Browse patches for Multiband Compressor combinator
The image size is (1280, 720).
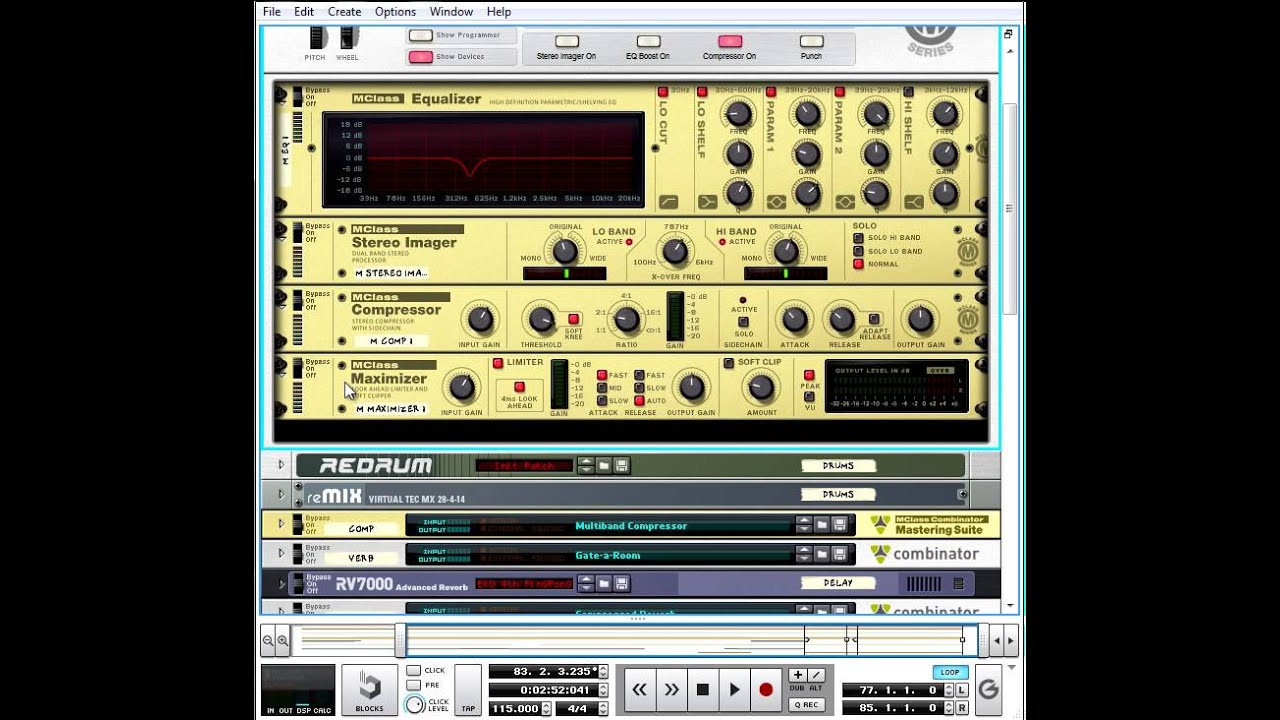coord(822,525)
